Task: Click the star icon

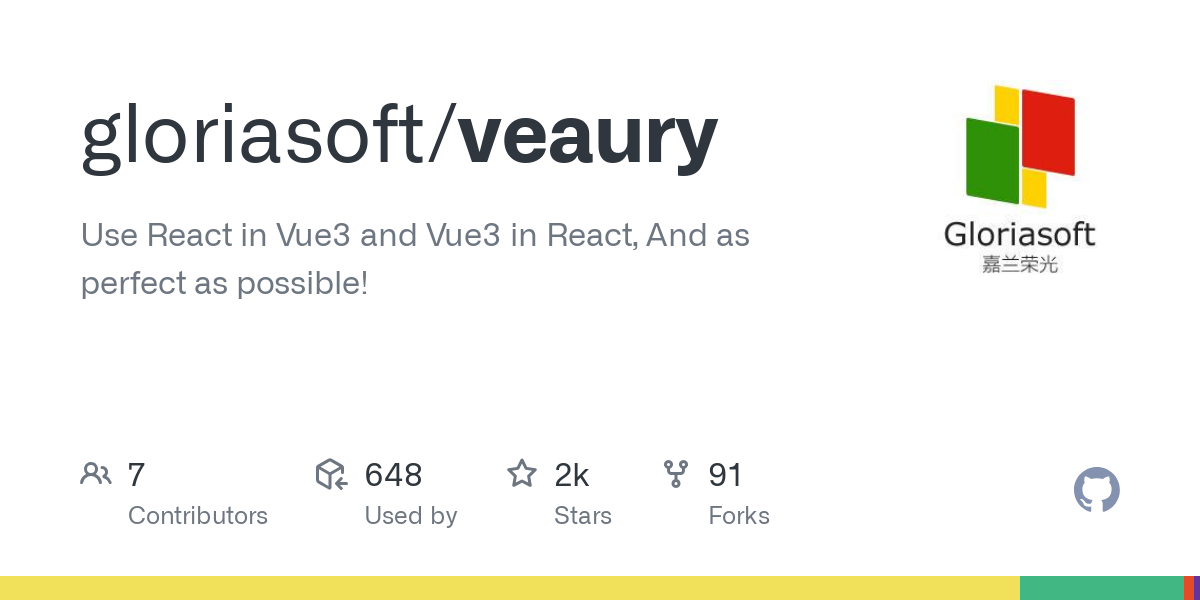Action: (x=522, y=473)
